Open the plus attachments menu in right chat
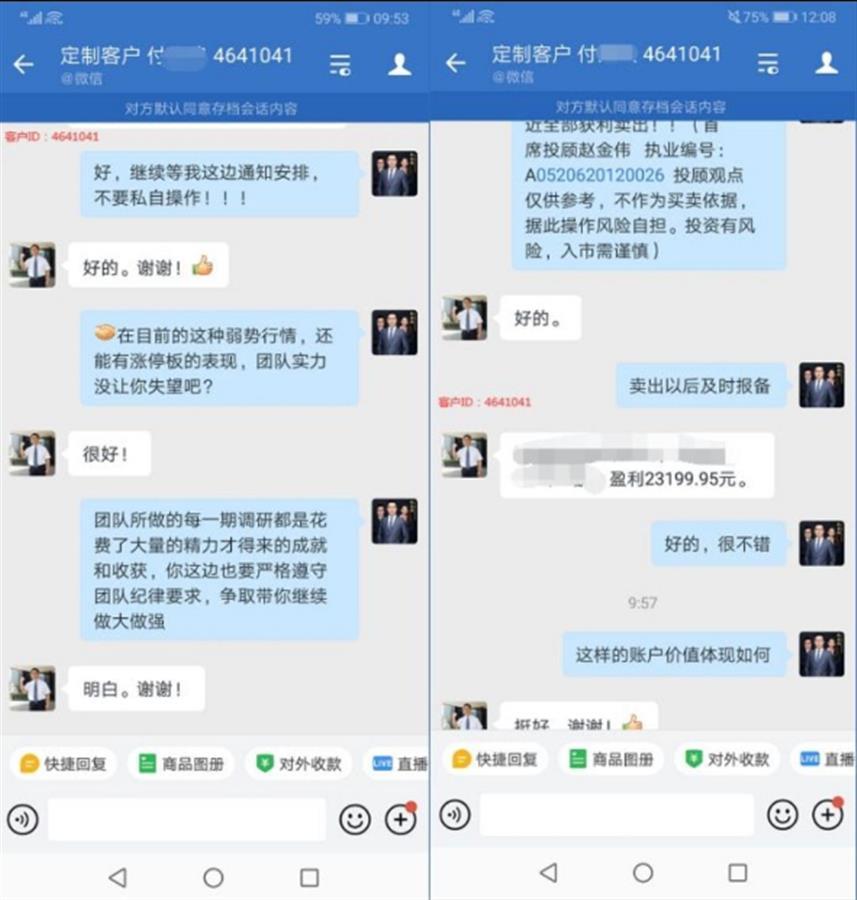This screenshot has height=900, width=857. 828,814
